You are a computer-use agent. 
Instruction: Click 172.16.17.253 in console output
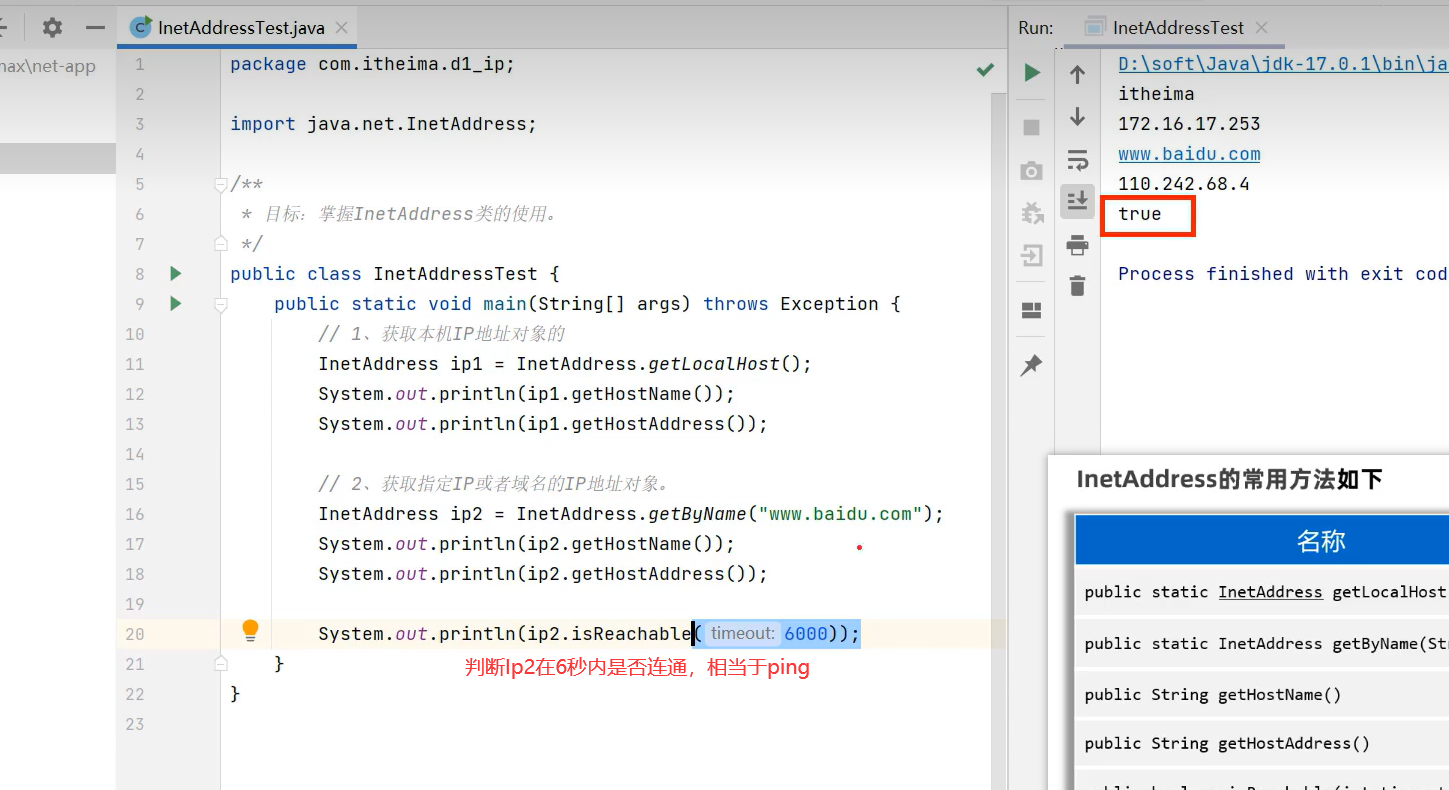tap(1189, 124)
